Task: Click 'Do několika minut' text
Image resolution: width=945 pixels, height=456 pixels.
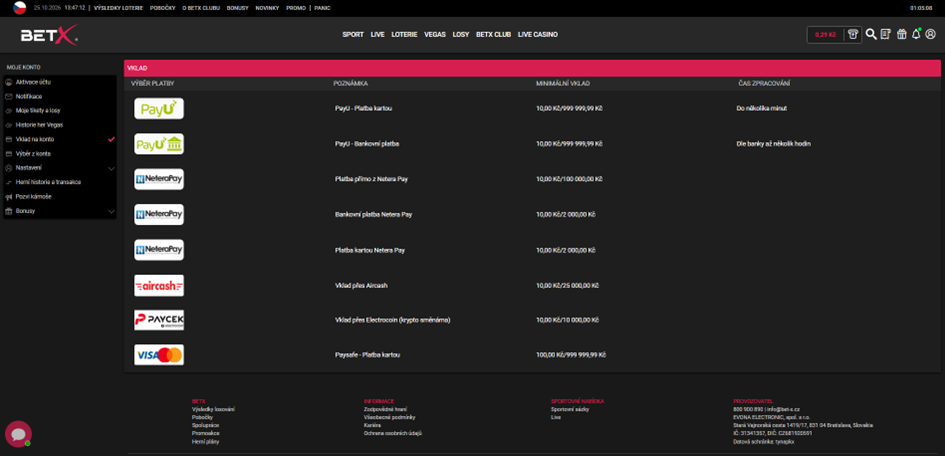Action: 761,108
